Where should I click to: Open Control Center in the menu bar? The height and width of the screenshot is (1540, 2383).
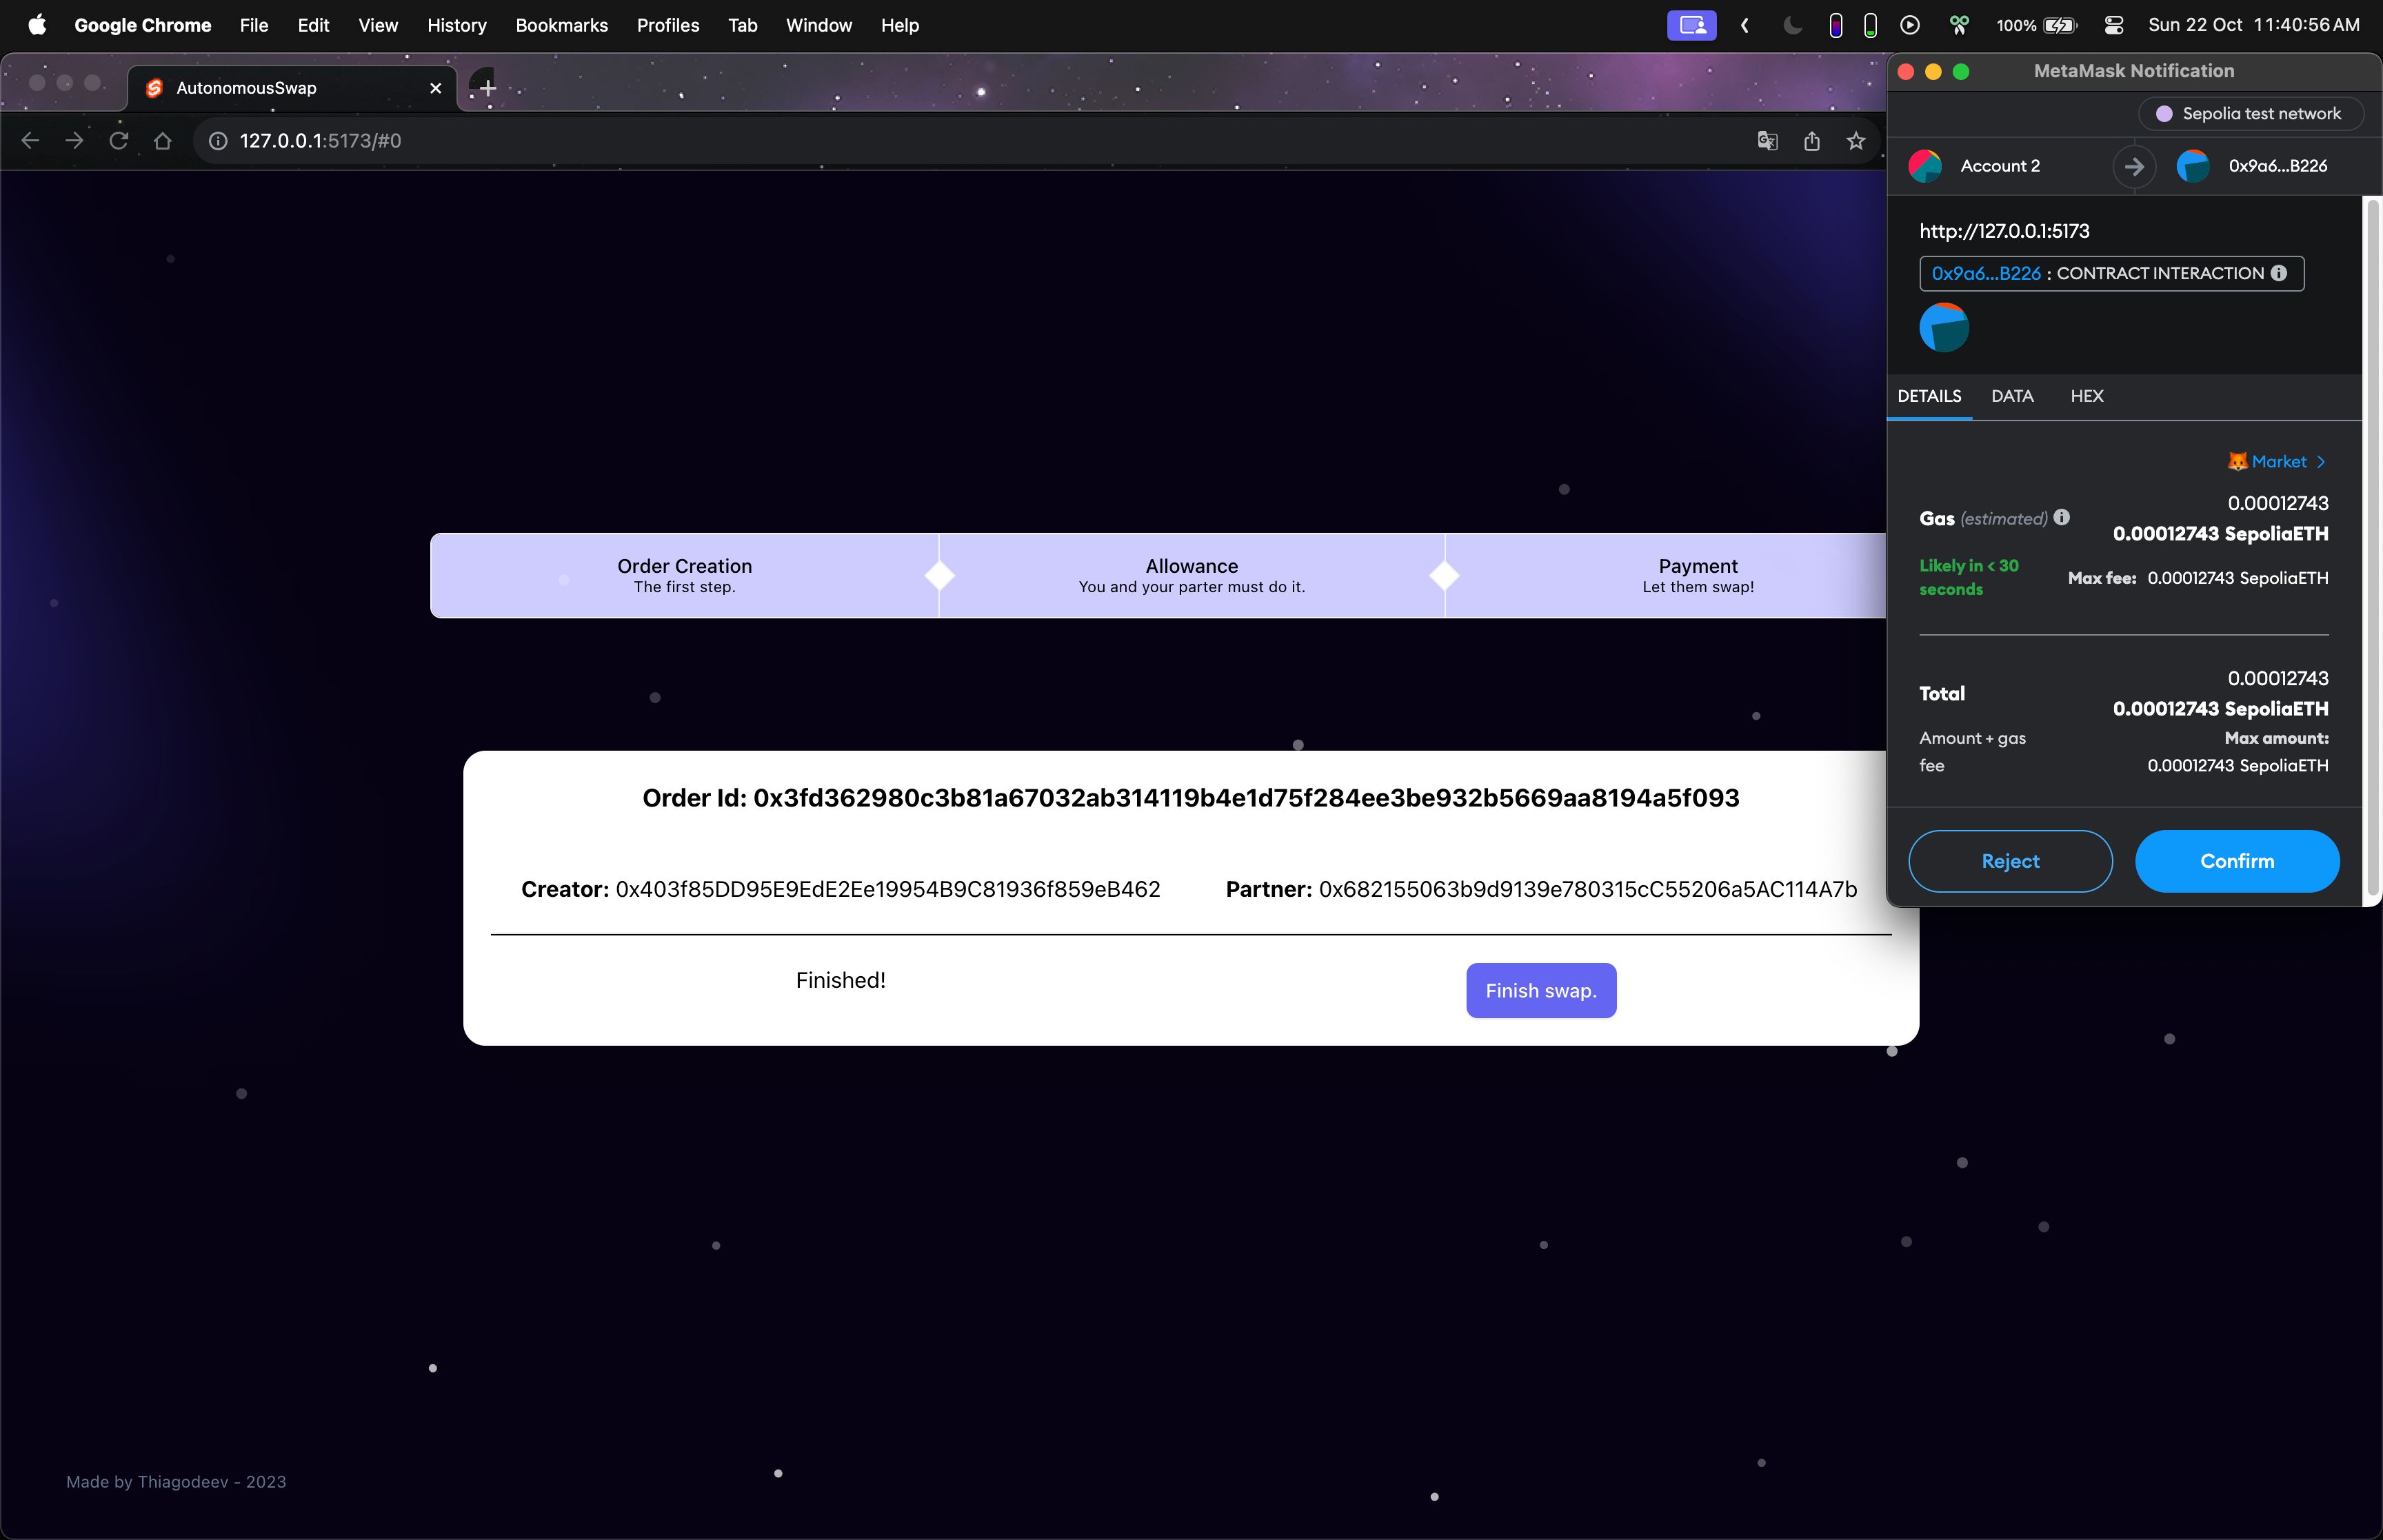[2113, 25]
